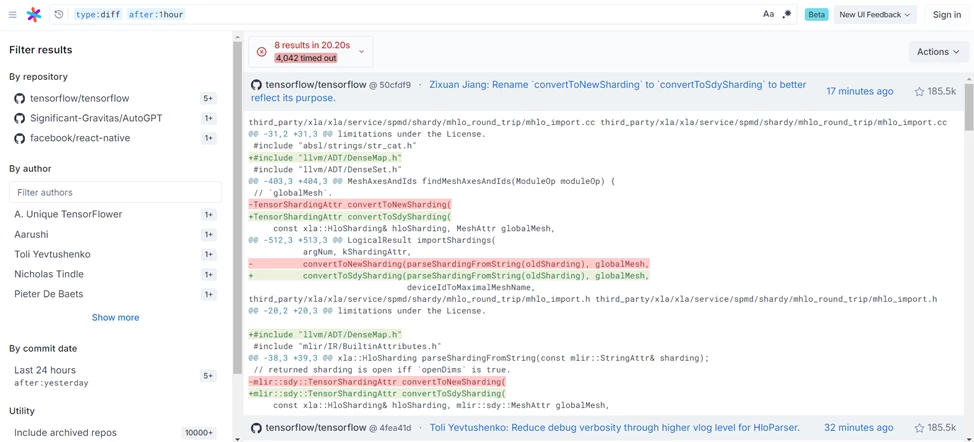Viewport: 974px width, 442px height.
Task: Click the Beta badge
Action: 816,15
